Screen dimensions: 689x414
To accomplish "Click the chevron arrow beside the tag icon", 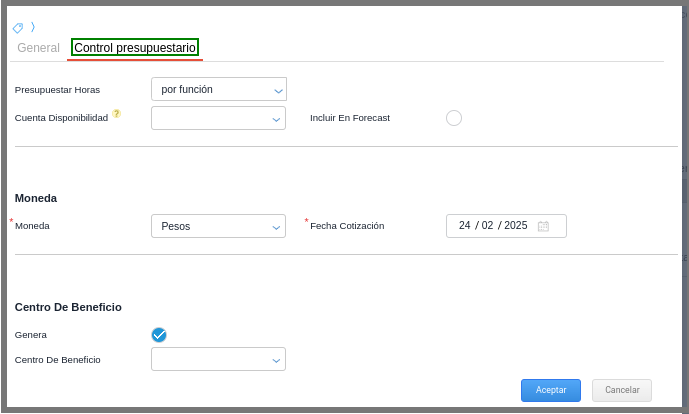I will 33,27.
